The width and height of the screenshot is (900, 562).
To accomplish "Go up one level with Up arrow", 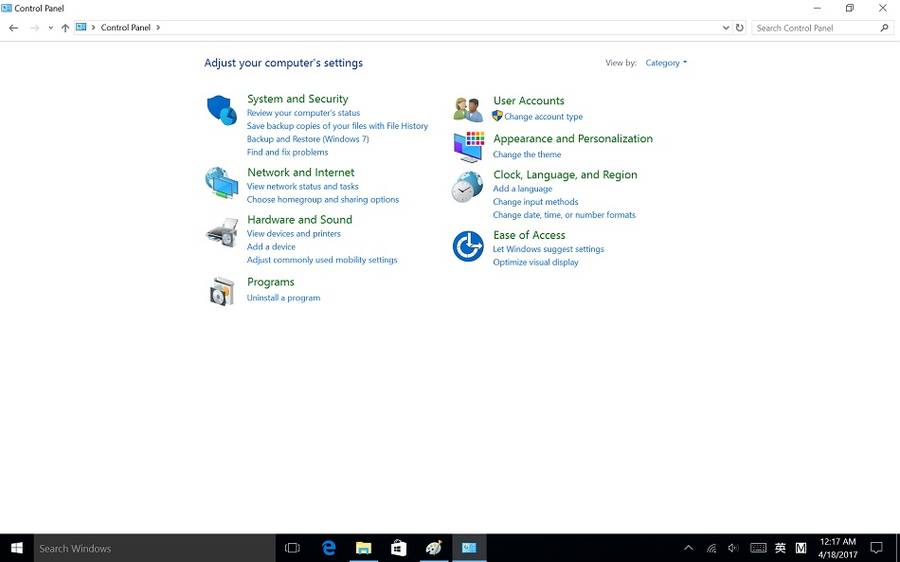I will coord(65,28).
